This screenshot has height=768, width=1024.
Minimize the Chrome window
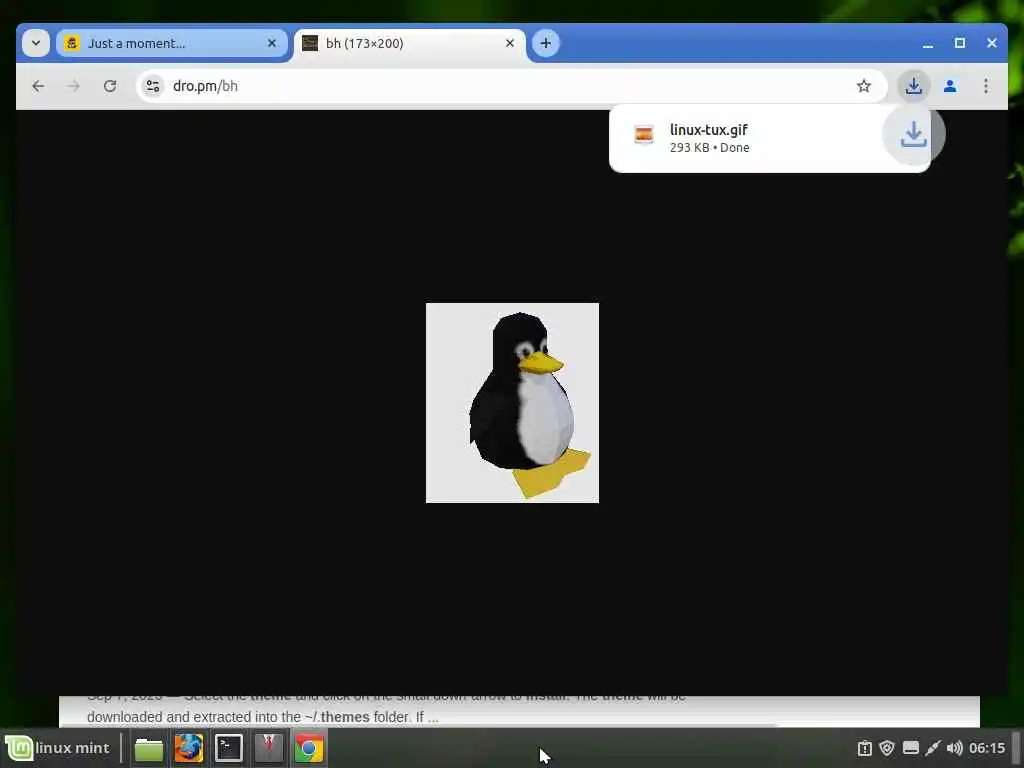click(927, 43)
